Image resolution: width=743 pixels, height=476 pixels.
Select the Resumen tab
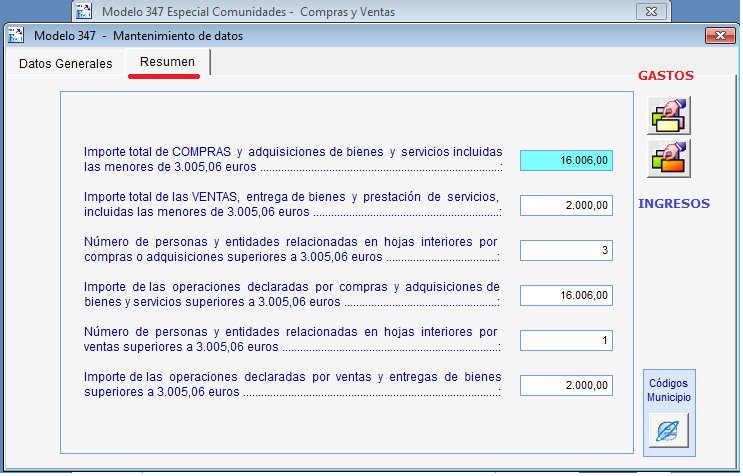point(167,63)
